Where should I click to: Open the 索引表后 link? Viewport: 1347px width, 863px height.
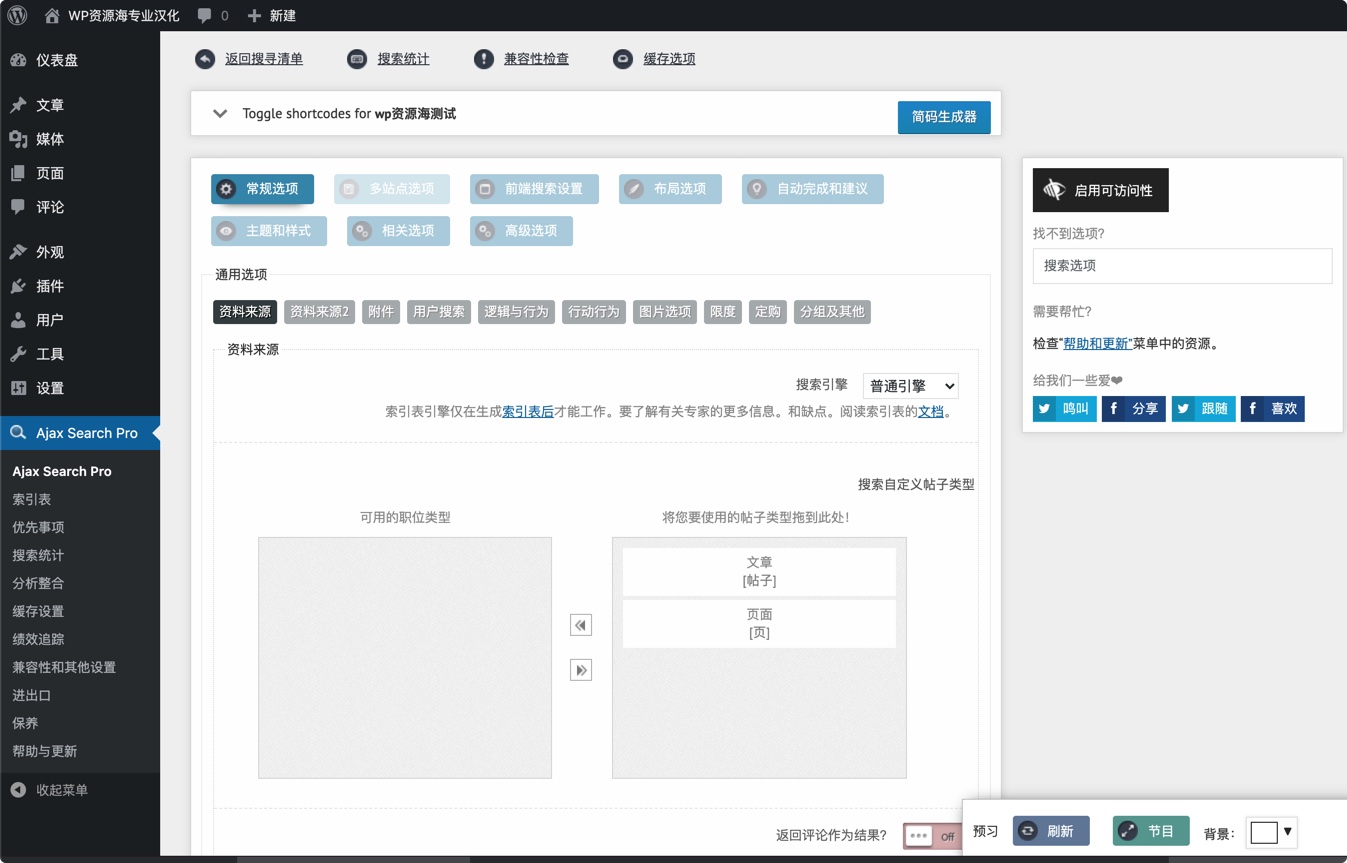tap(528, 411)
